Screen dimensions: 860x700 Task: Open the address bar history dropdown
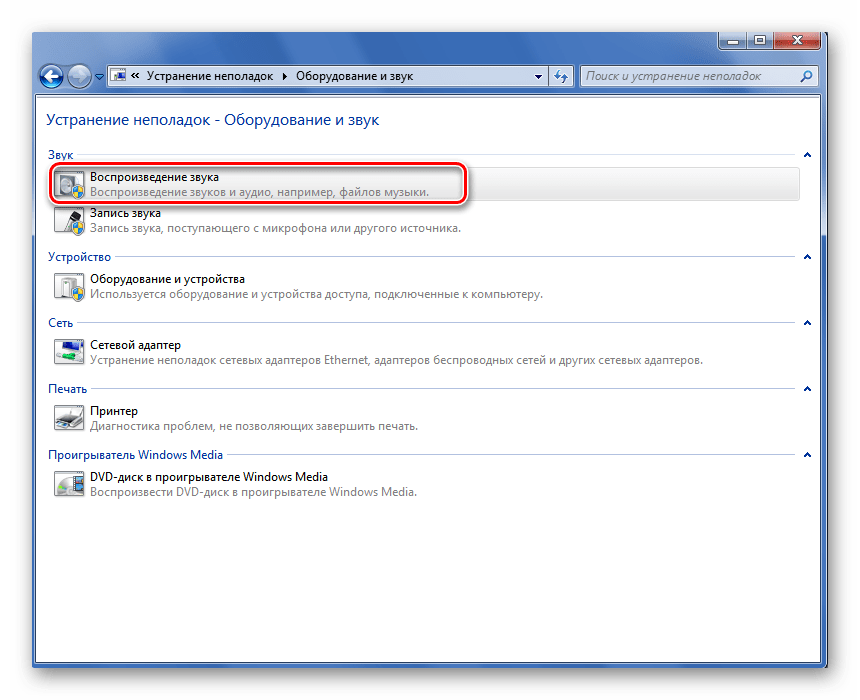pyautogui.click(x=538, y=76)
